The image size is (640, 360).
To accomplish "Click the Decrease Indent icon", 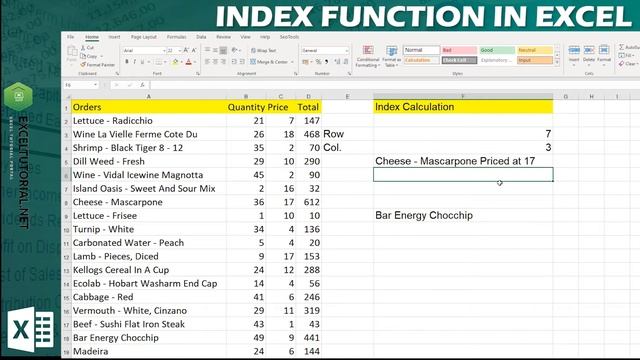I will click(x=234, y=62).
